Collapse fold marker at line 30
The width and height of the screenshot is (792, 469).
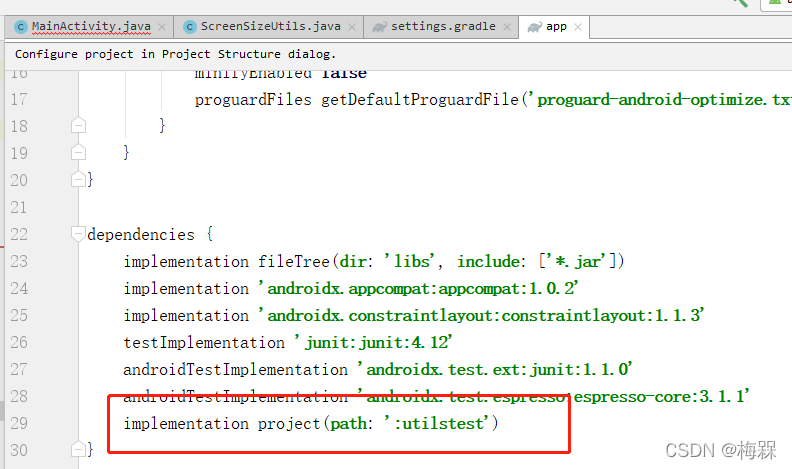[78, 449]
